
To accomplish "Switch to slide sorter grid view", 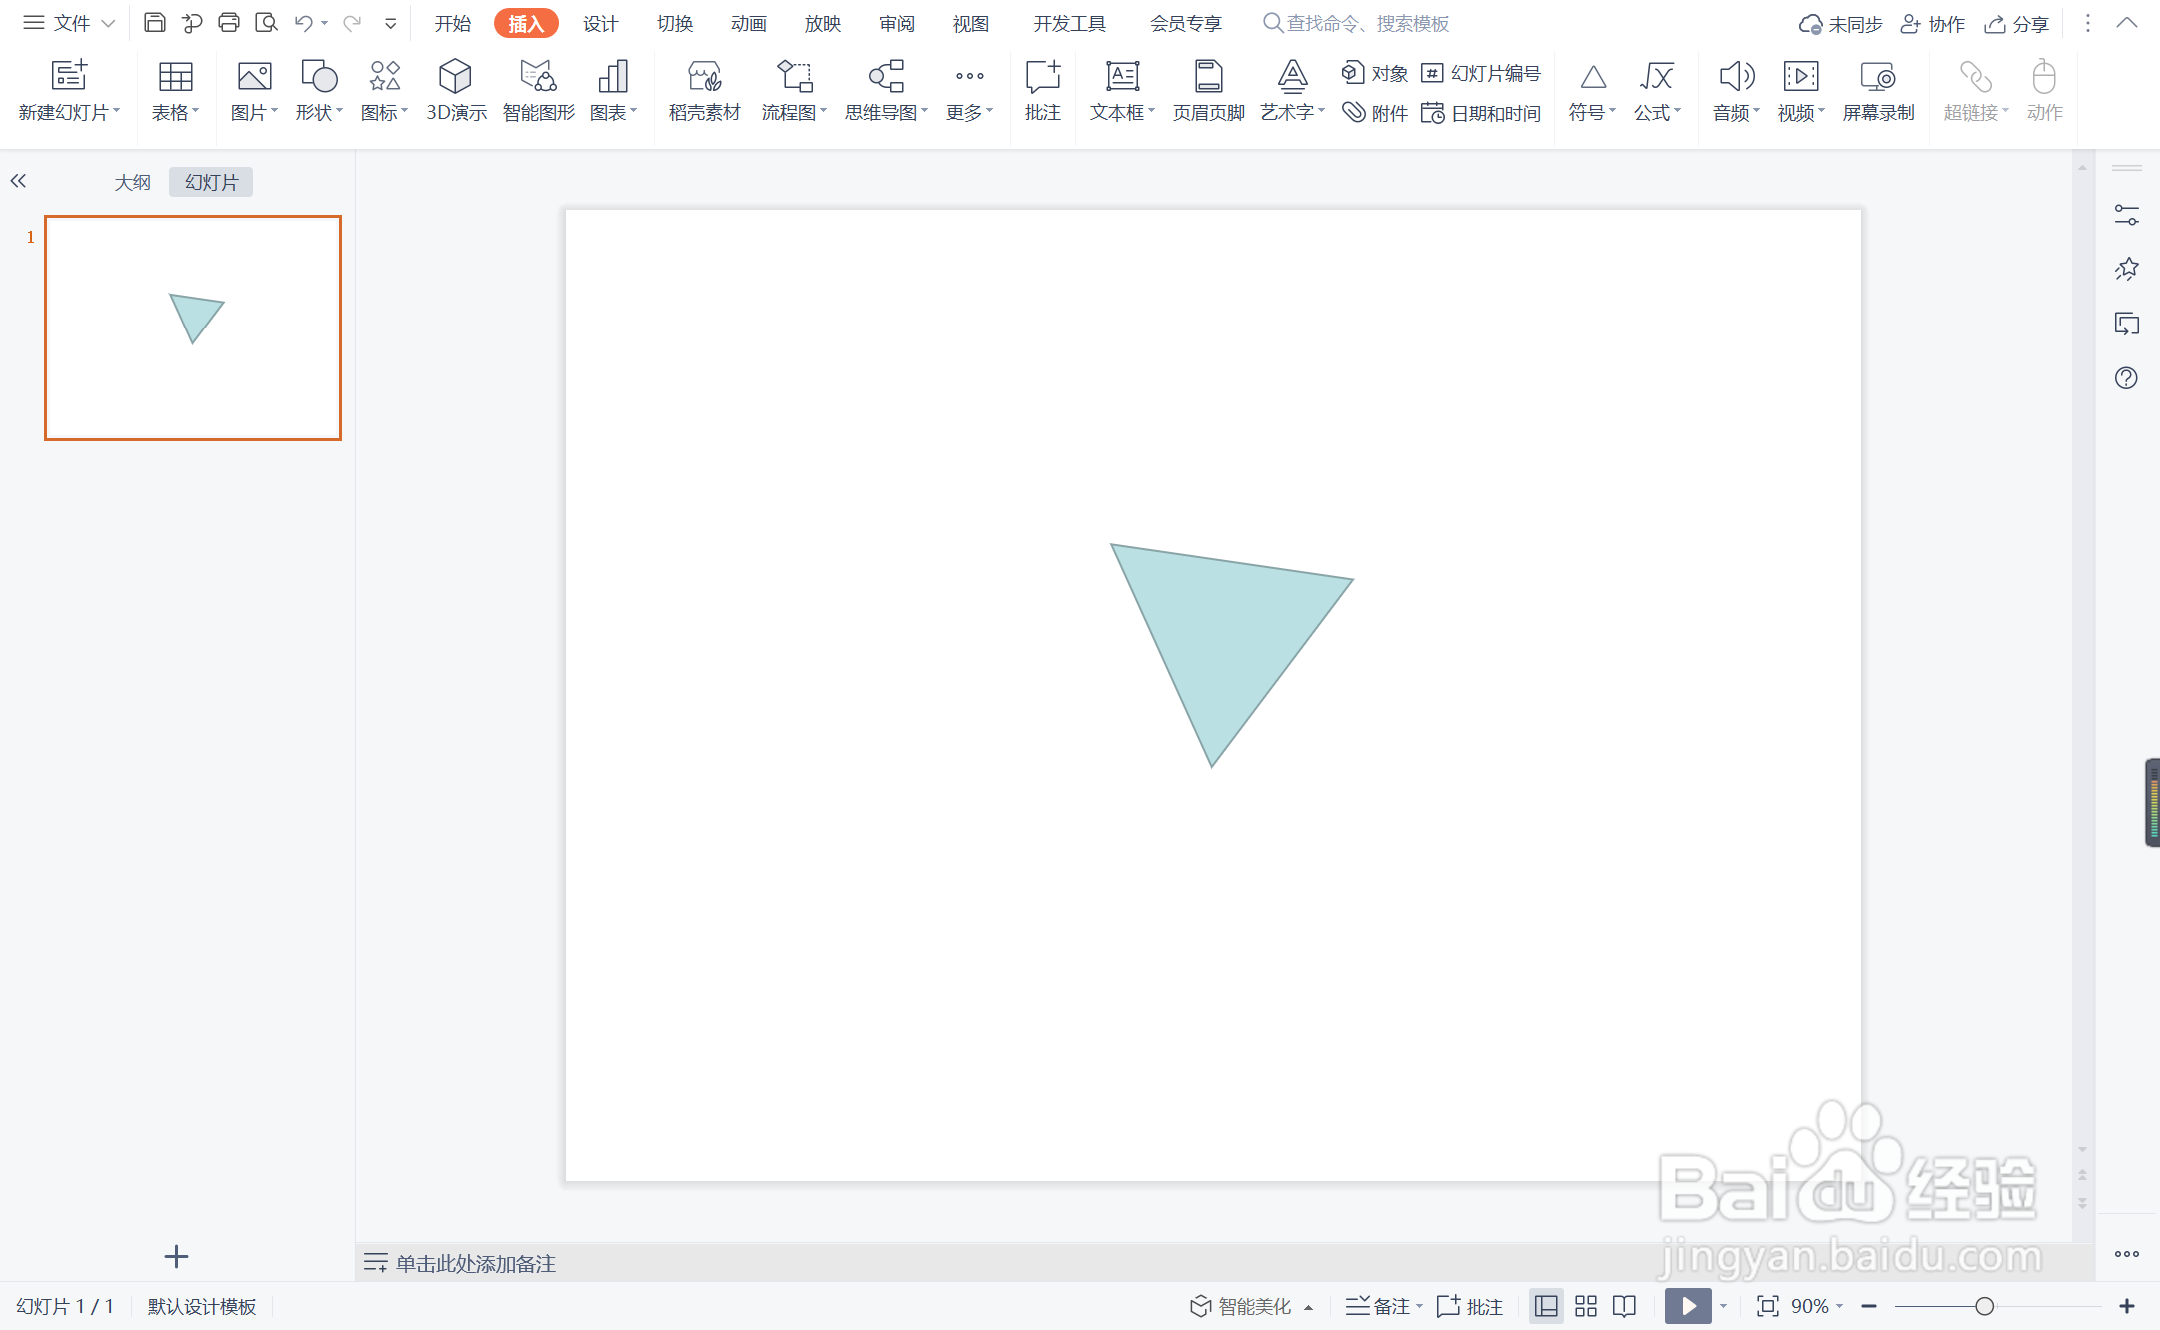I will [x=1586, y=1306].
